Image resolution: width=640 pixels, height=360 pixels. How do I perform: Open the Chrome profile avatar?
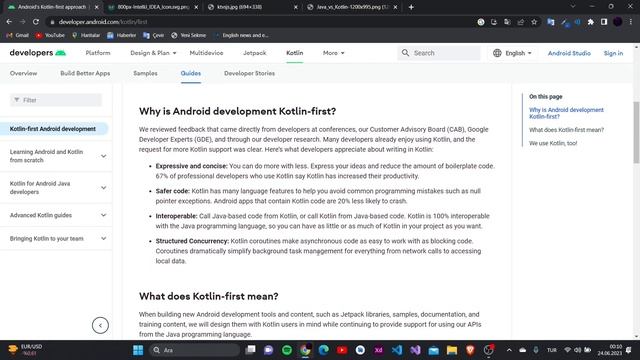[x=618, y=22]
